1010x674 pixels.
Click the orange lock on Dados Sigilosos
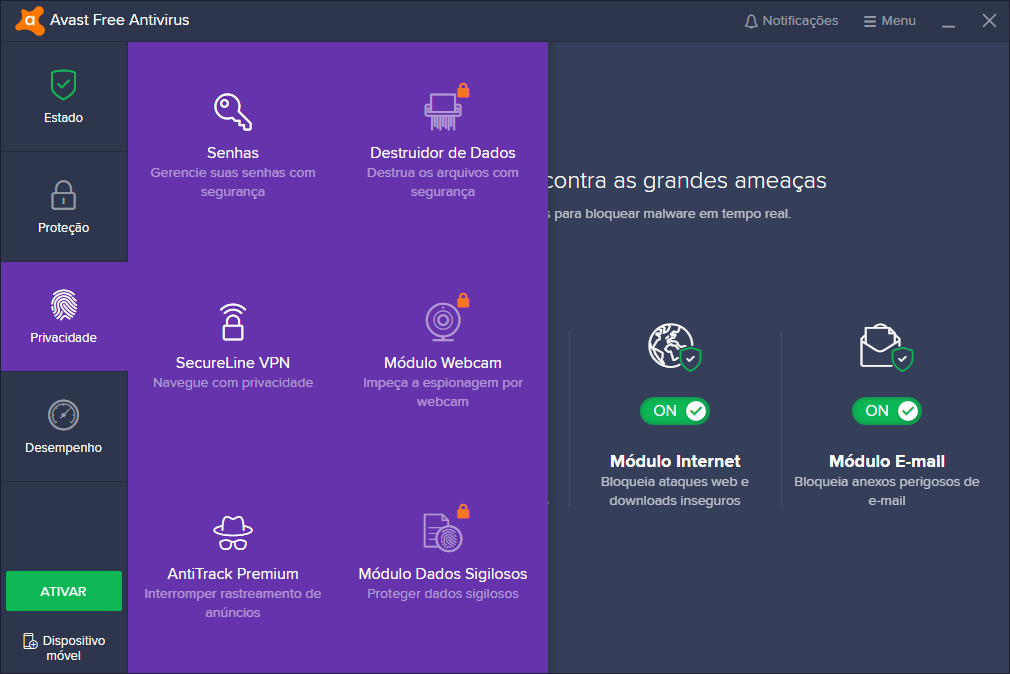pos(463,512)
